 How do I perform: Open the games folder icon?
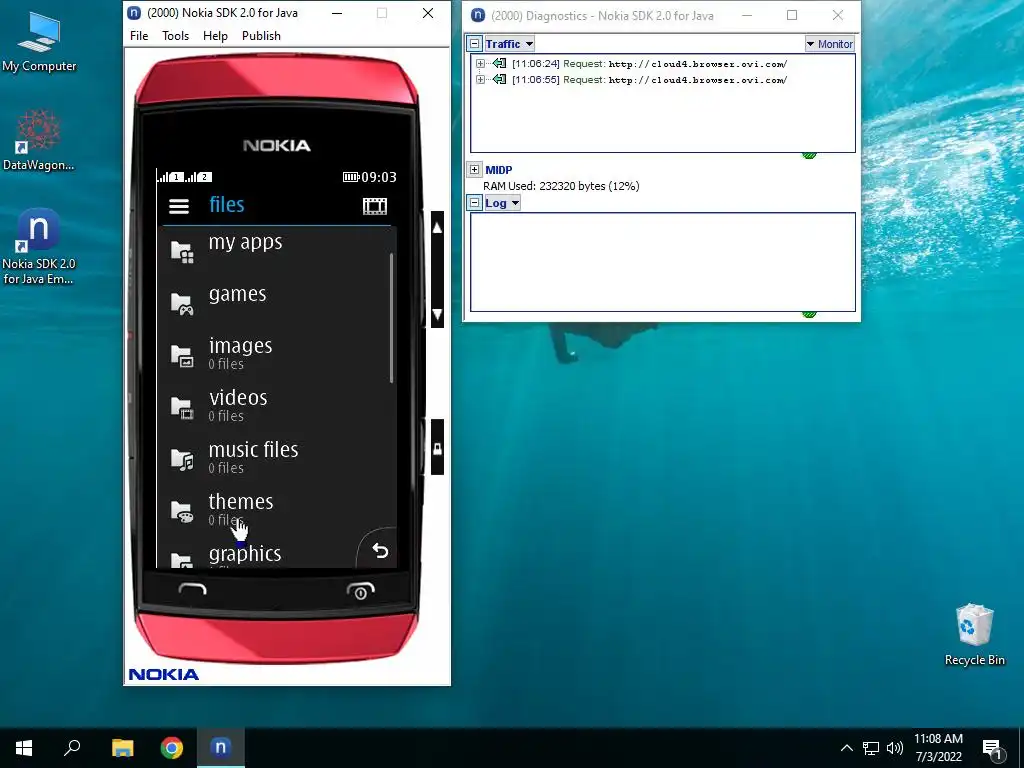coord(182,303)
